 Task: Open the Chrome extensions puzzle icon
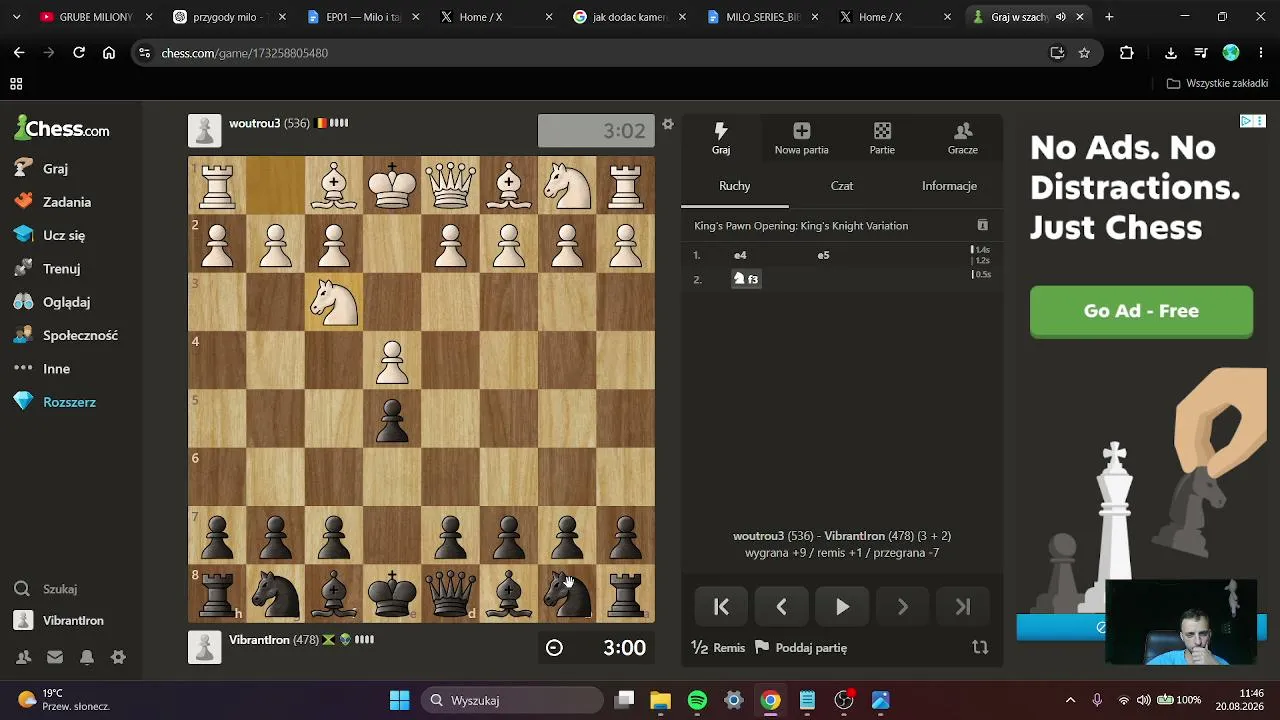coord(1127,53)
